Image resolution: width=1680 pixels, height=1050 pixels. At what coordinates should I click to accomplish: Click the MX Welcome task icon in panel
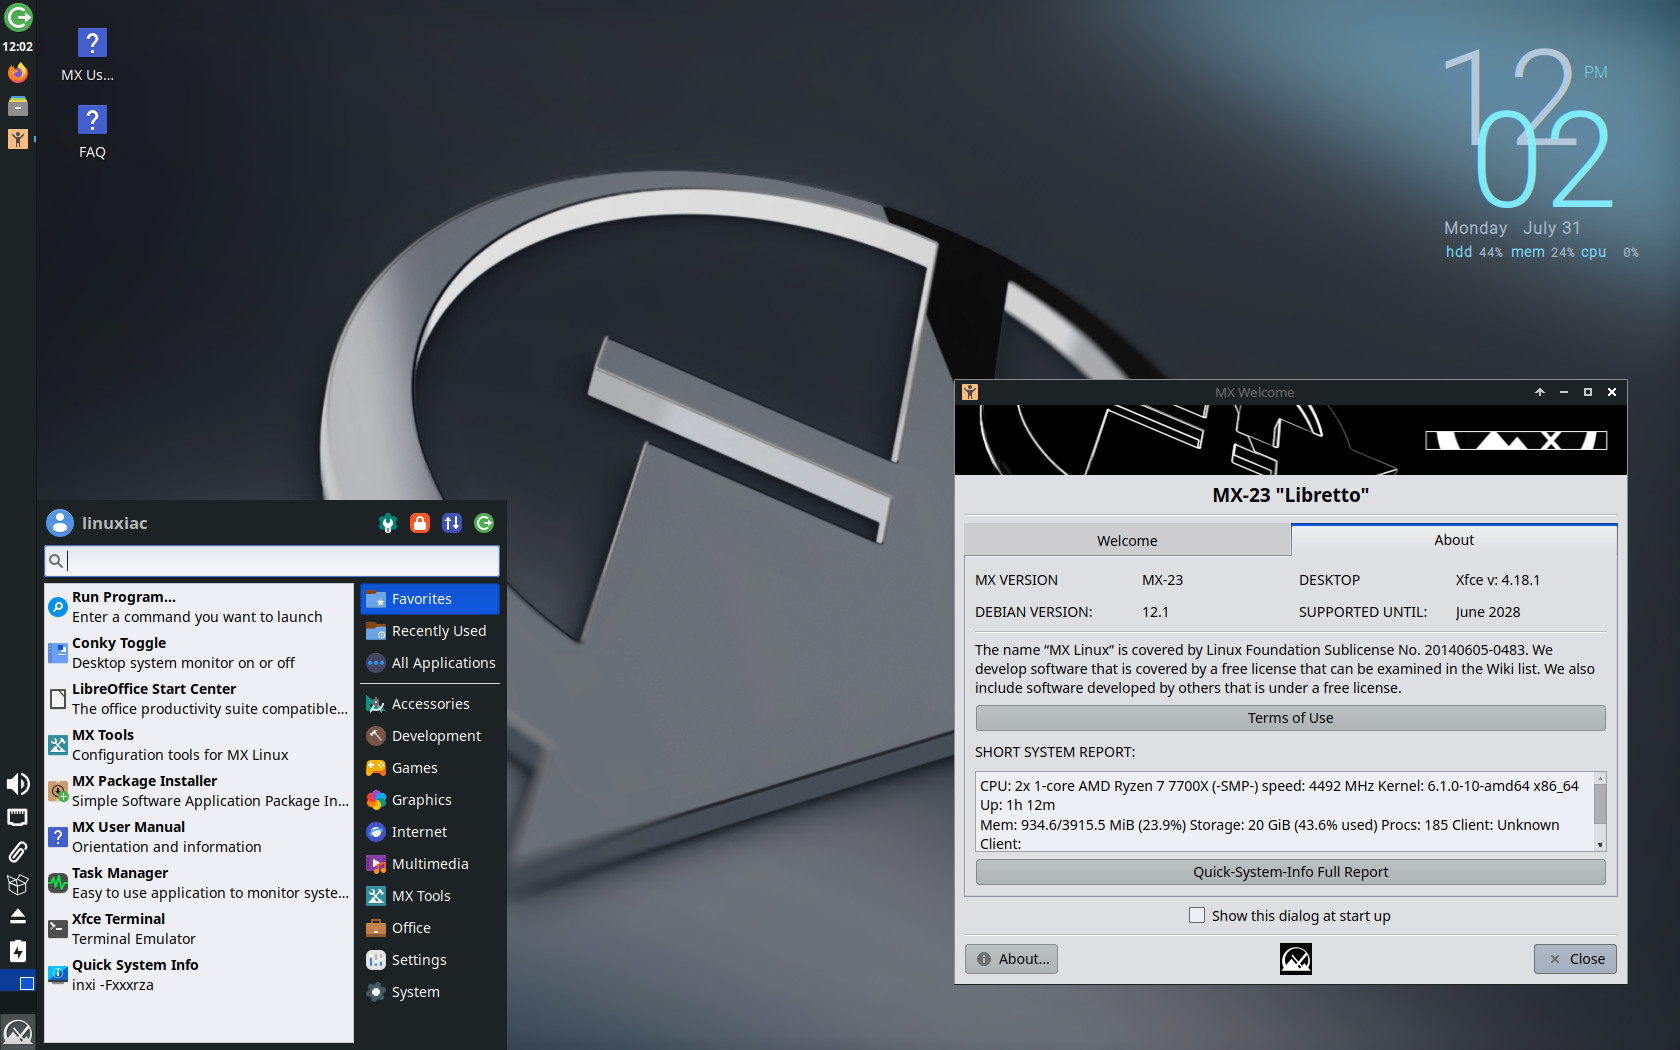pyautogui.click(x=18, y=139)
